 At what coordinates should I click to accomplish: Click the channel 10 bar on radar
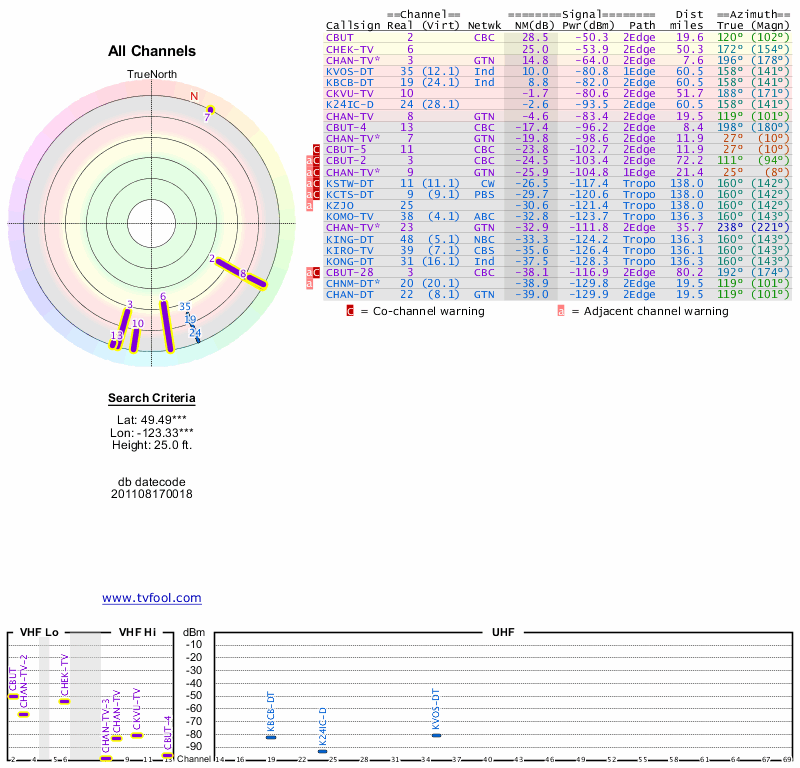tap(135, 337)
